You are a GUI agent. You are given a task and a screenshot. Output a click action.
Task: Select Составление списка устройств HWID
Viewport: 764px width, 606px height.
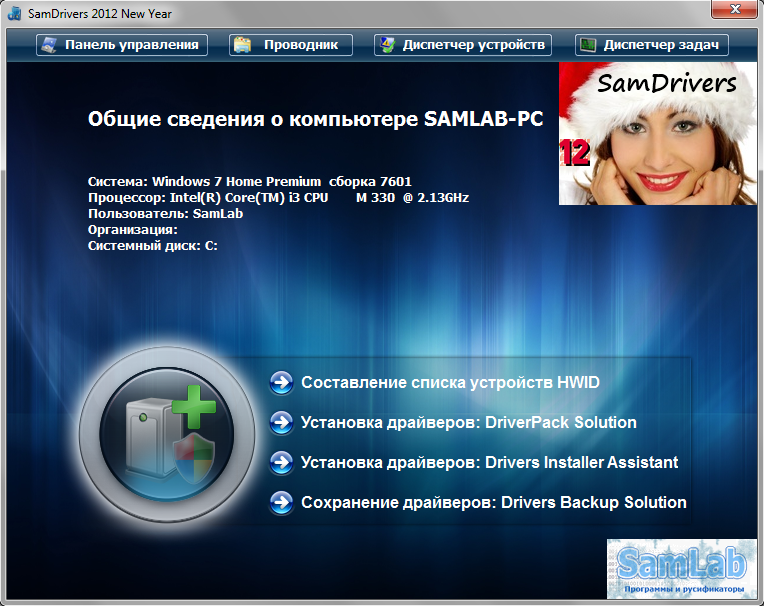(450, 382)
